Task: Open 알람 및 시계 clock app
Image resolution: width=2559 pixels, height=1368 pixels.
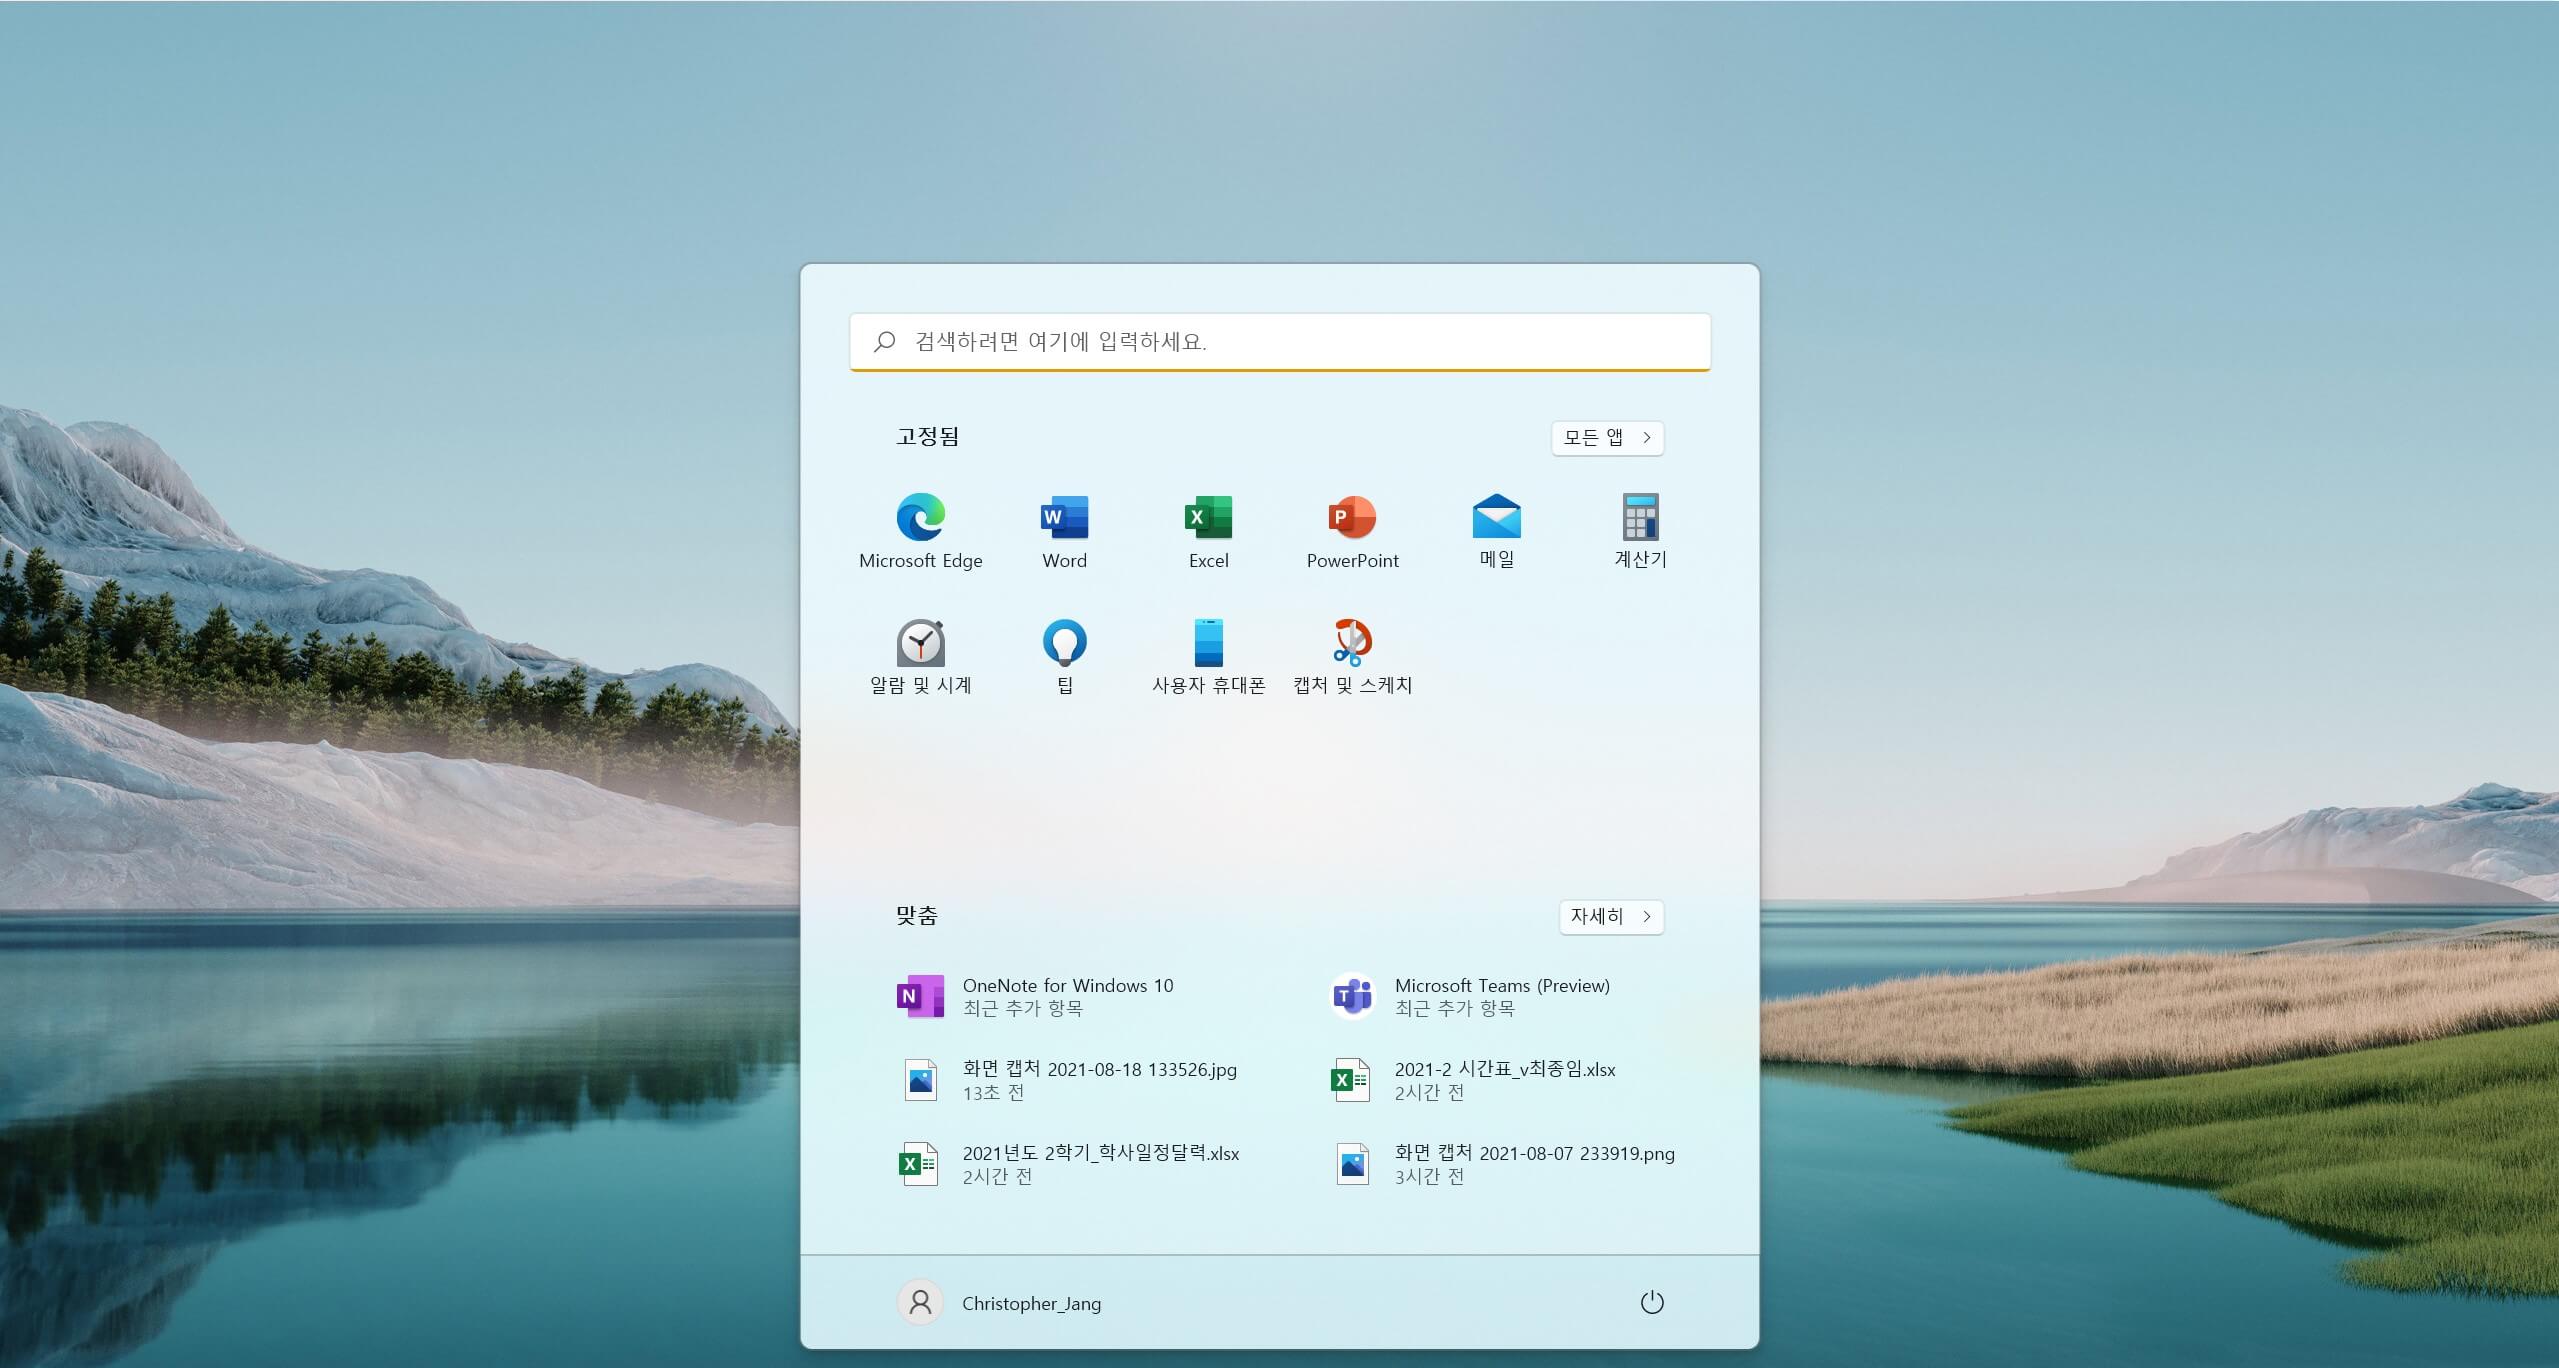Action: pyautogui.click(x=920, y=656)
